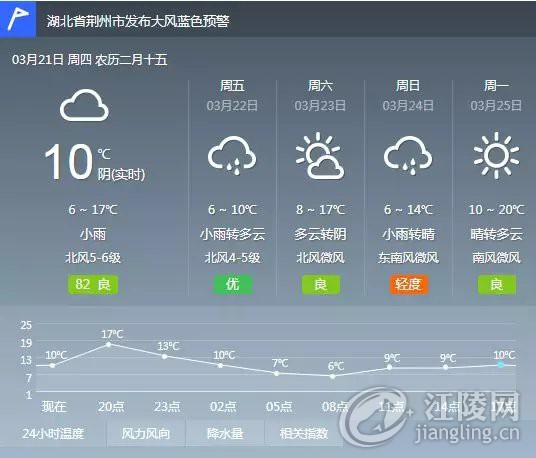Click the rain cloud icon for 周日
The width and height of the screenshot is (536, 458).
pyautogui.click(x=408, y=156)
